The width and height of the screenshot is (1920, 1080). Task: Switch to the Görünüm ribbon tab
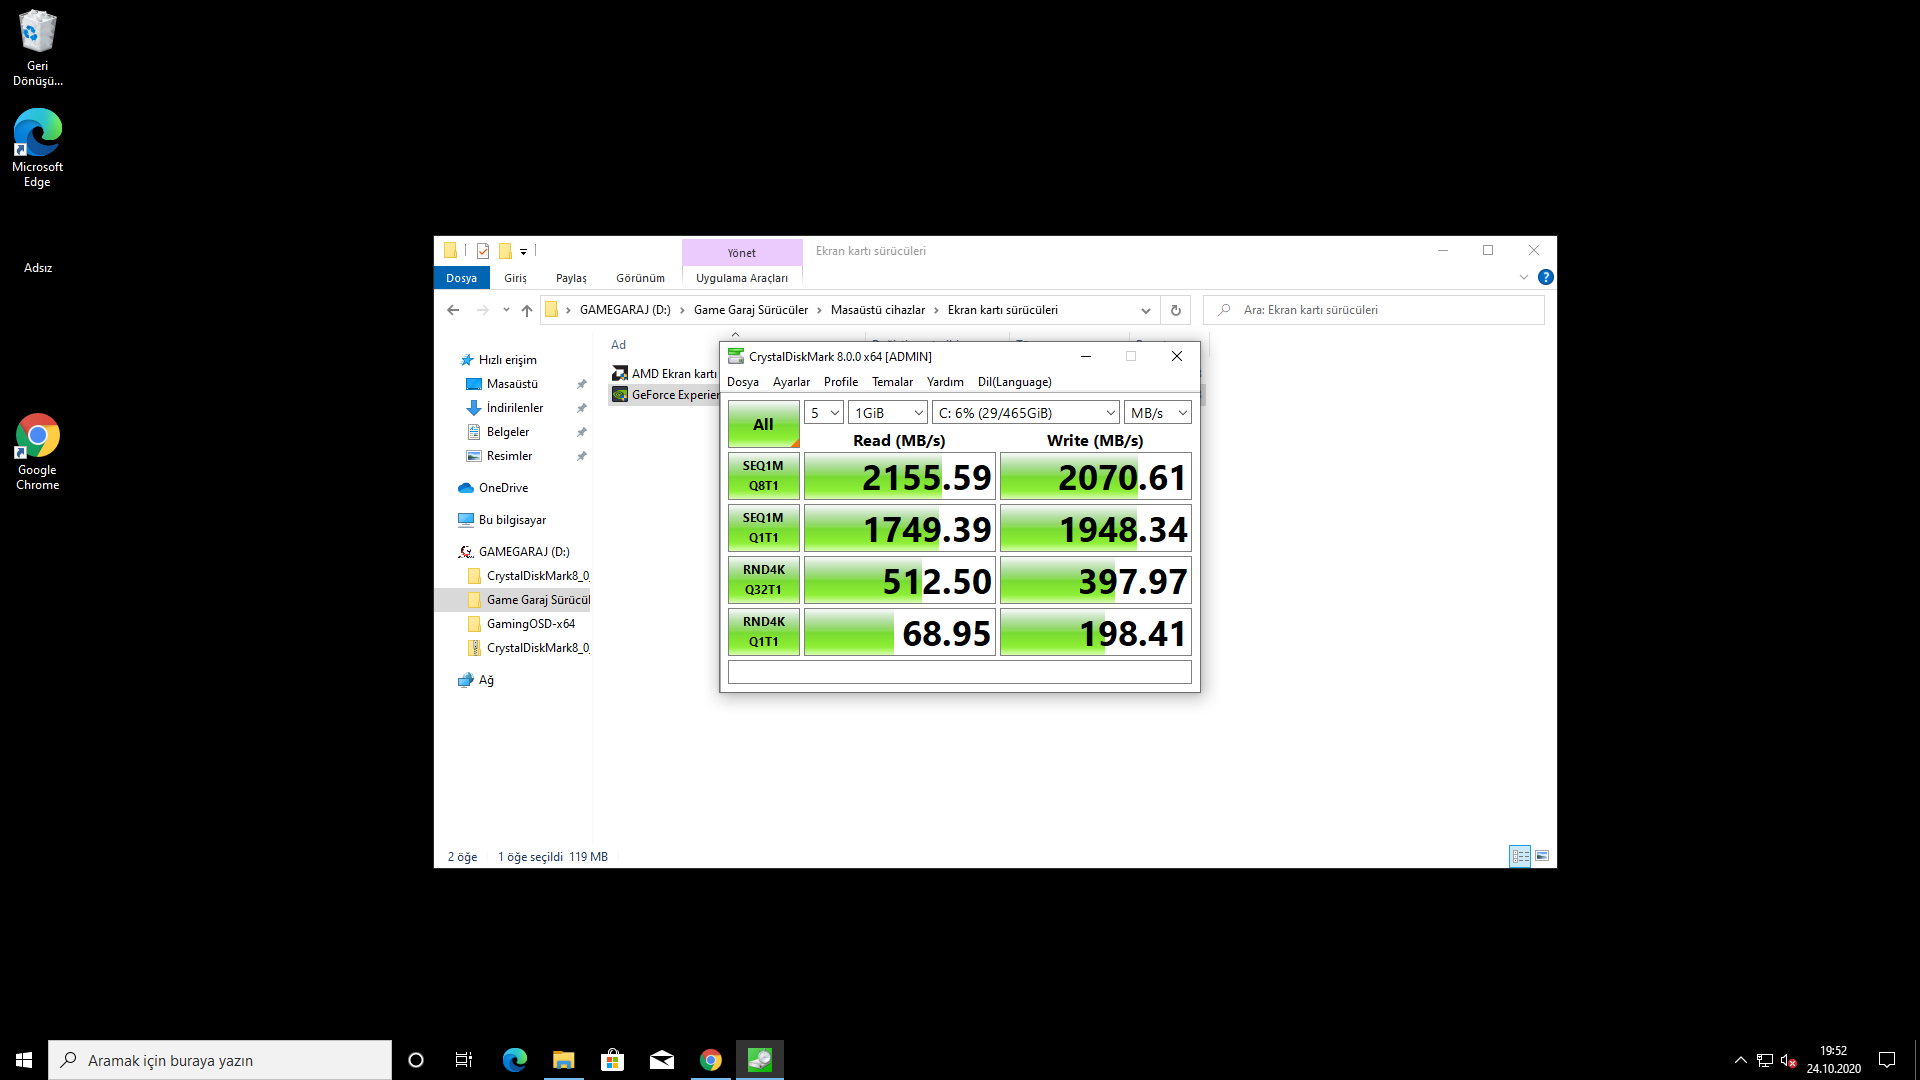640,278
